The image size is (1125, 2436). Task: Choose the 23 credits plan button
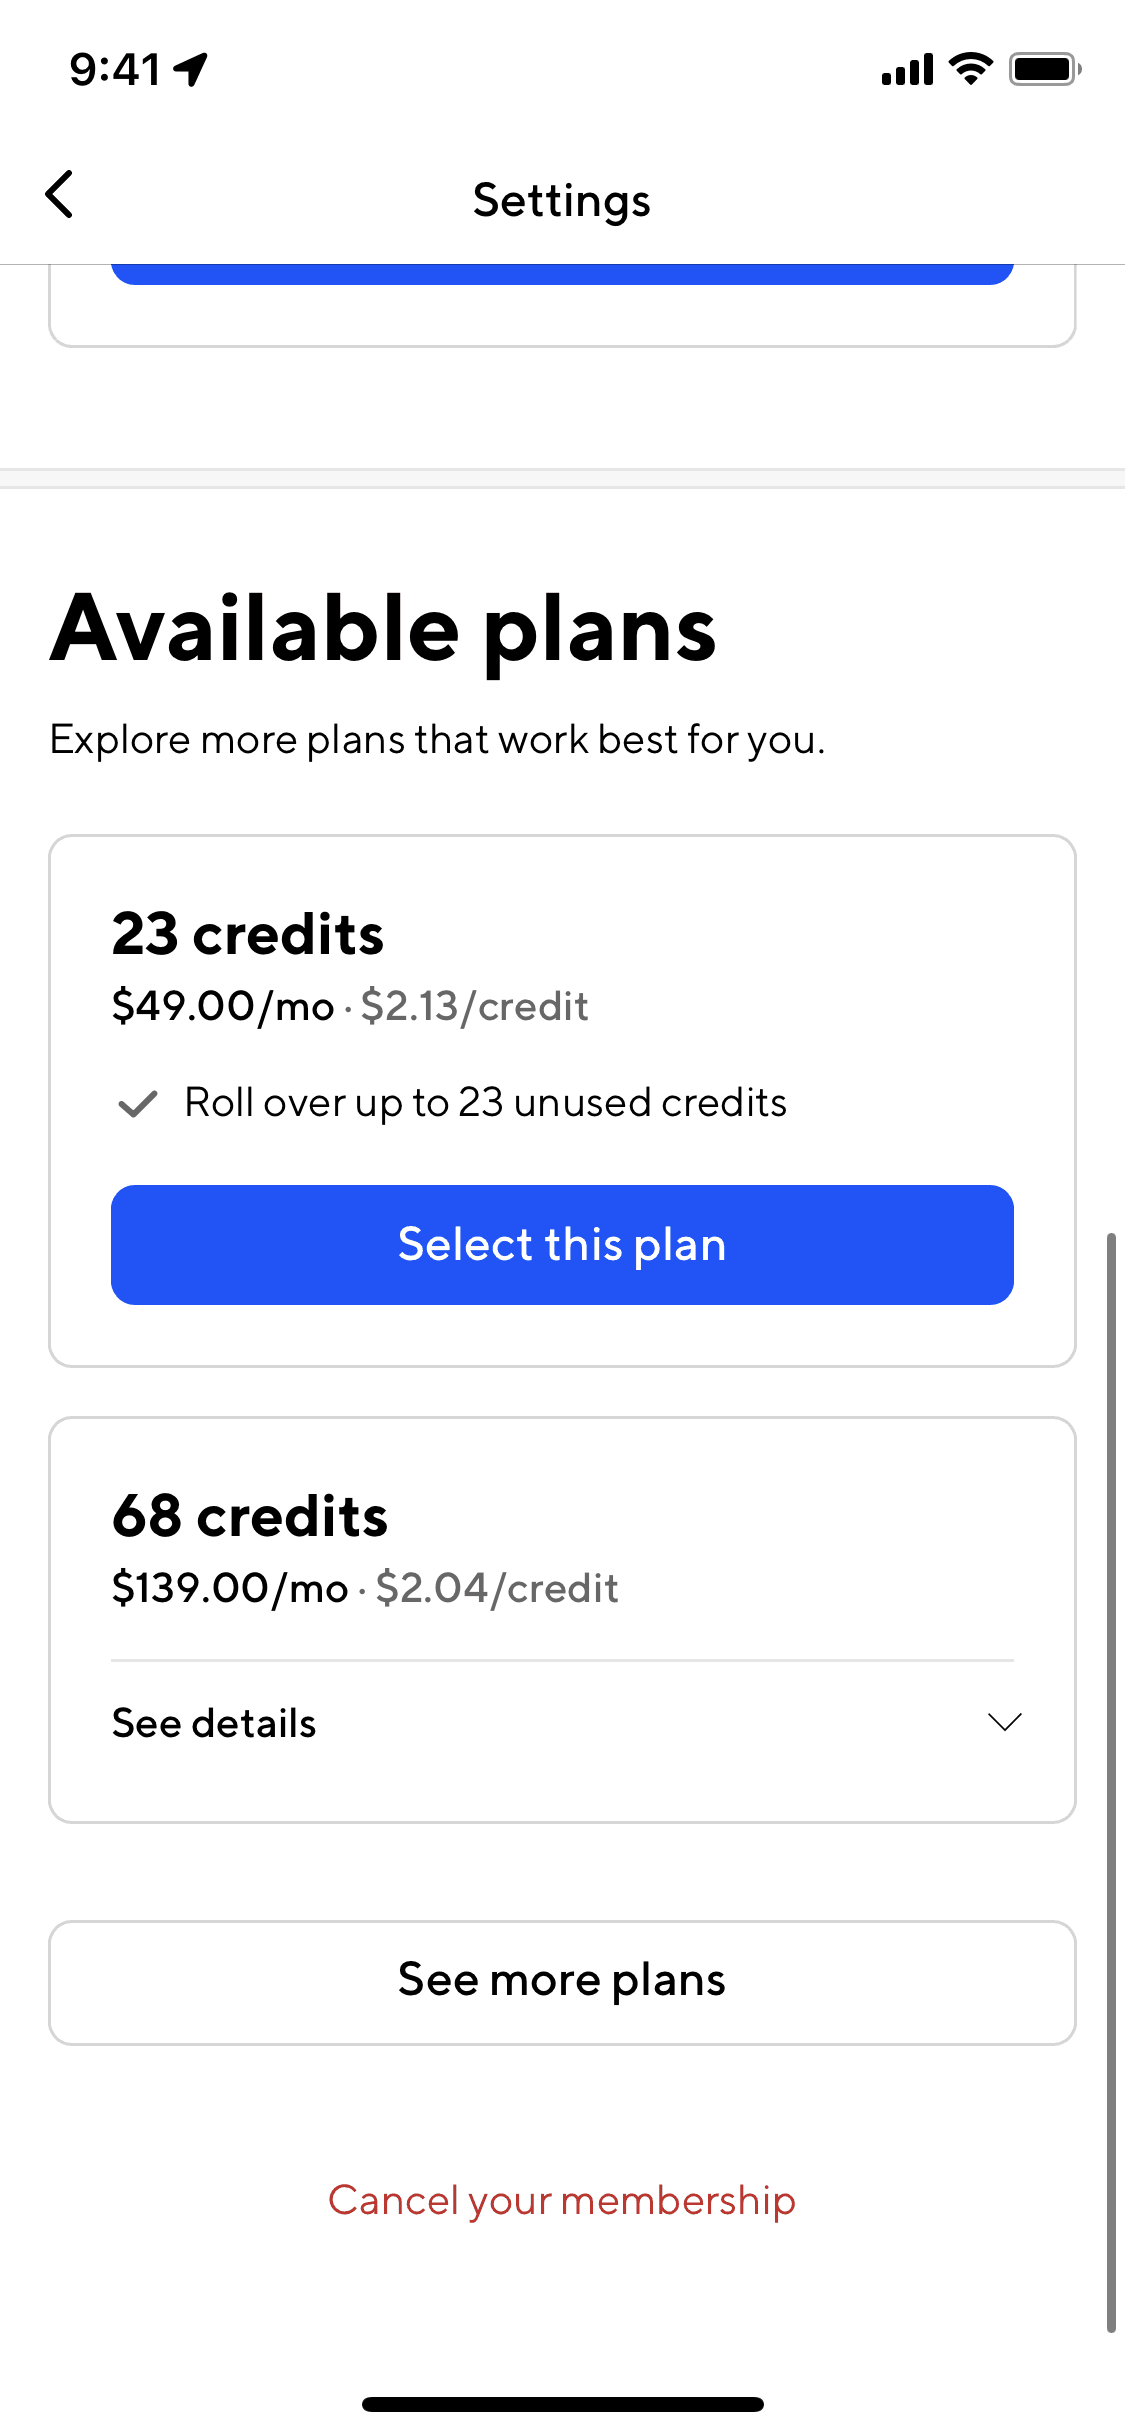point(562,1244)
